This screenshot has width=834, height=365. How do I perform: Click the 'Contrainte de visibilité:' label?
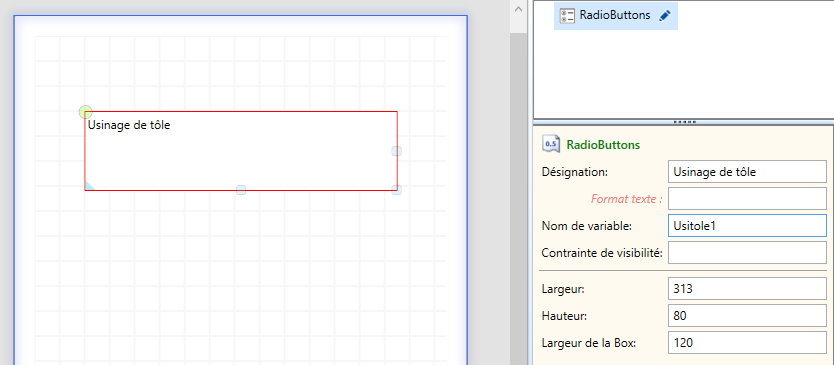pyautogui.click(x=602, y=253)
